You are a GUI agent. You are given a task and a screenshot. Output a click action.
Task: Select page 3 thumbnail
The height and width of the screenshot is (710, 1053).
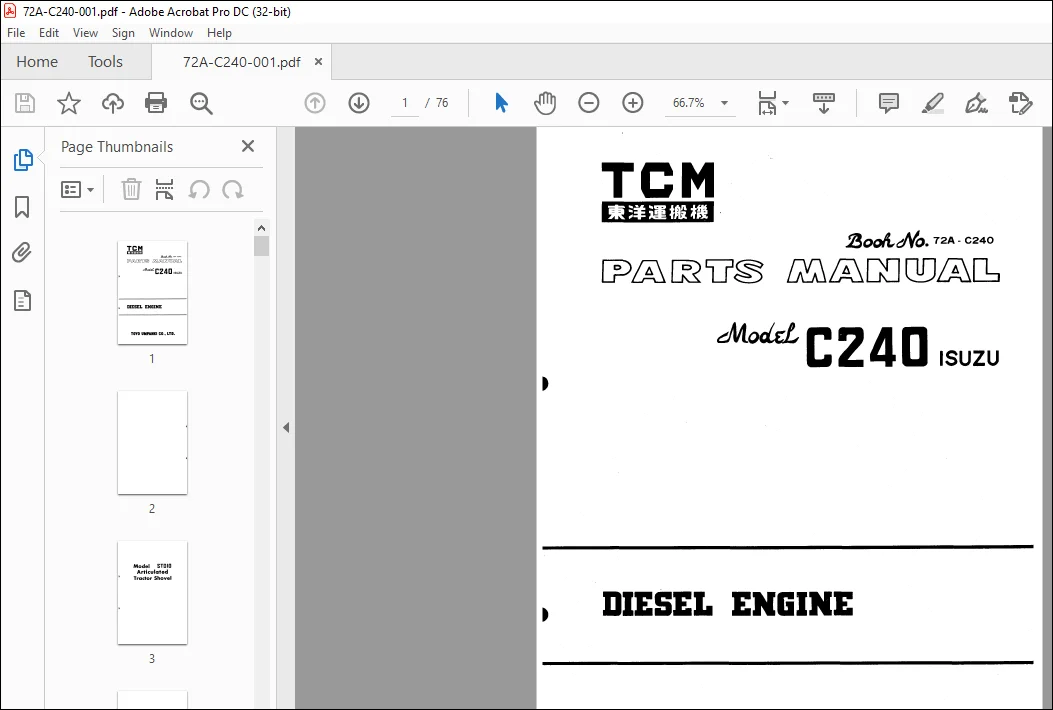152,592
